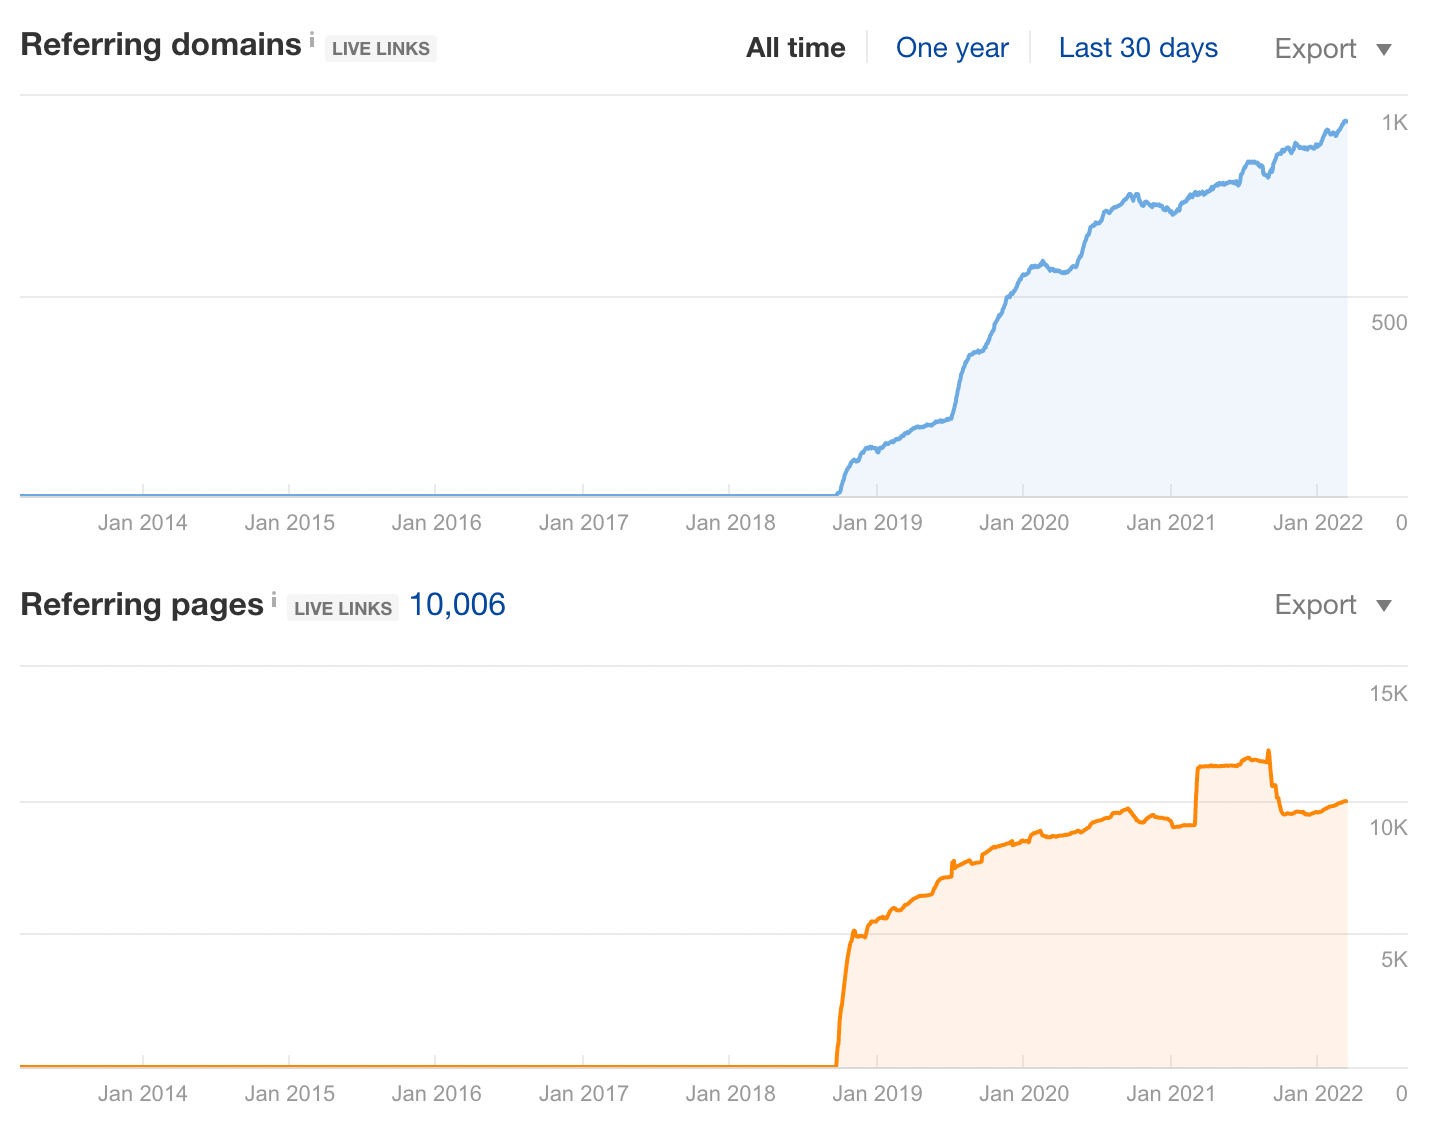The height and width of the screenshot is (1132, 1432).
Task: Click LIVE LINKS badge beside Referring pages
Action: click(x=343, y=608)
